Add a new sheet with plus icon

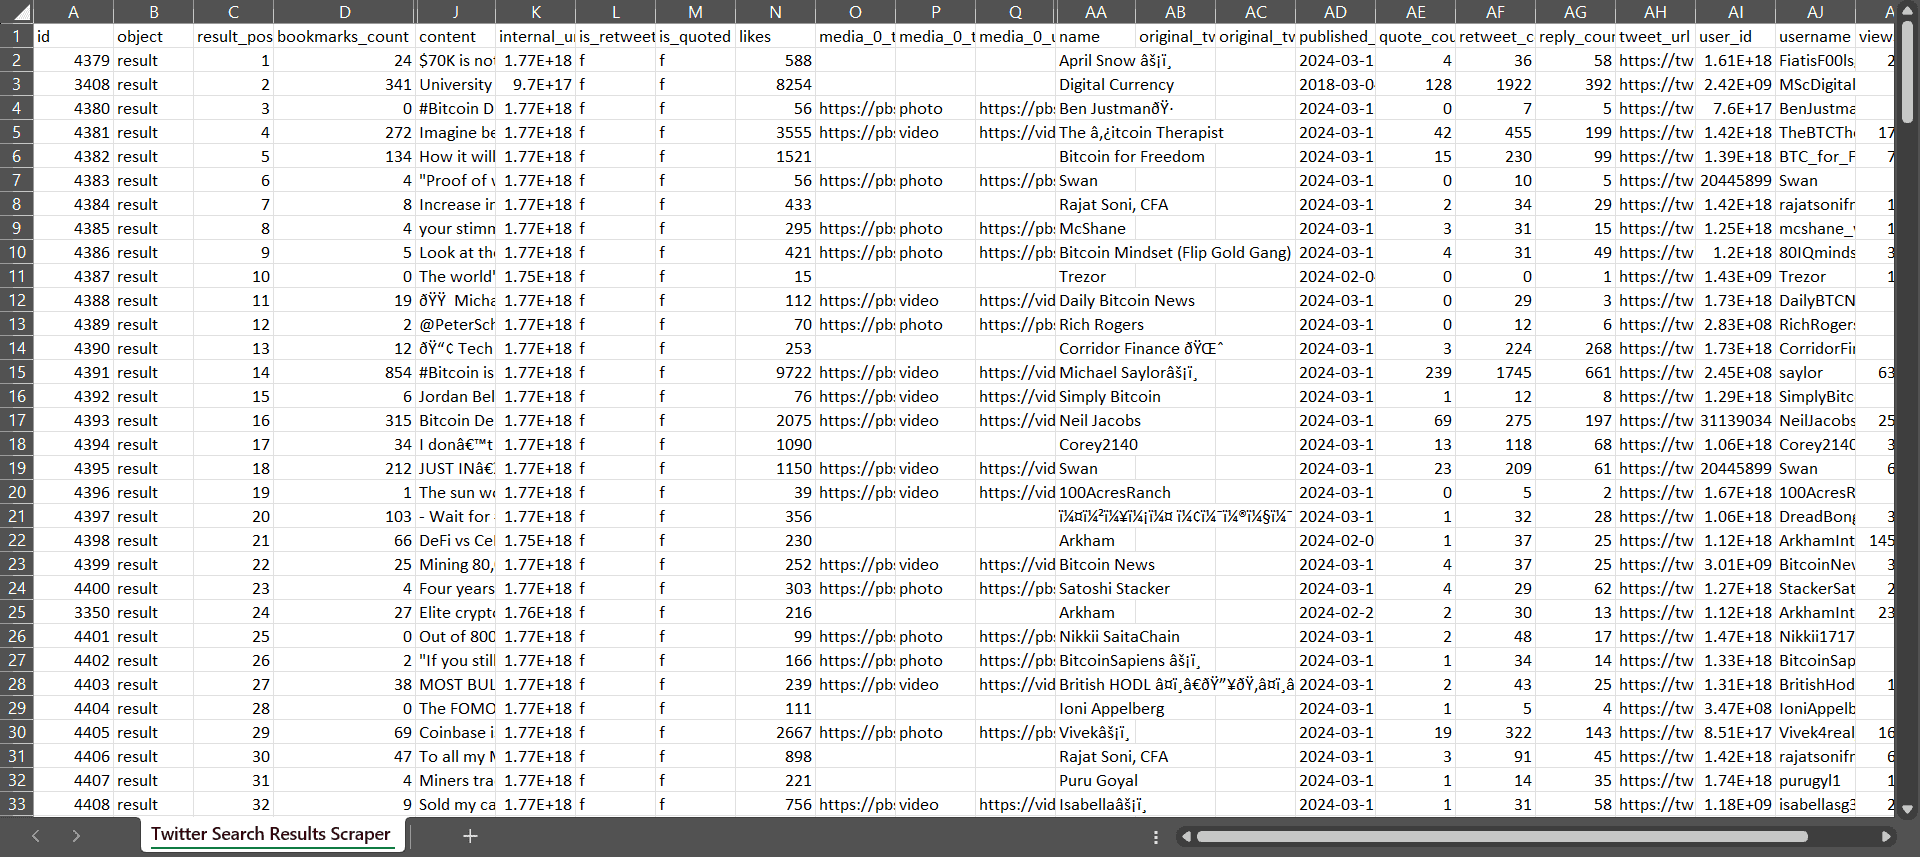click(x=470, y=836)
